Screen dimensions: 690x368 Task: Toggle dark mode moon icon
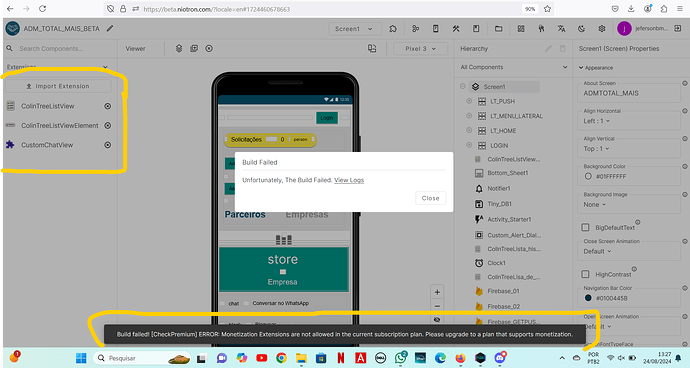coord(581,29)
